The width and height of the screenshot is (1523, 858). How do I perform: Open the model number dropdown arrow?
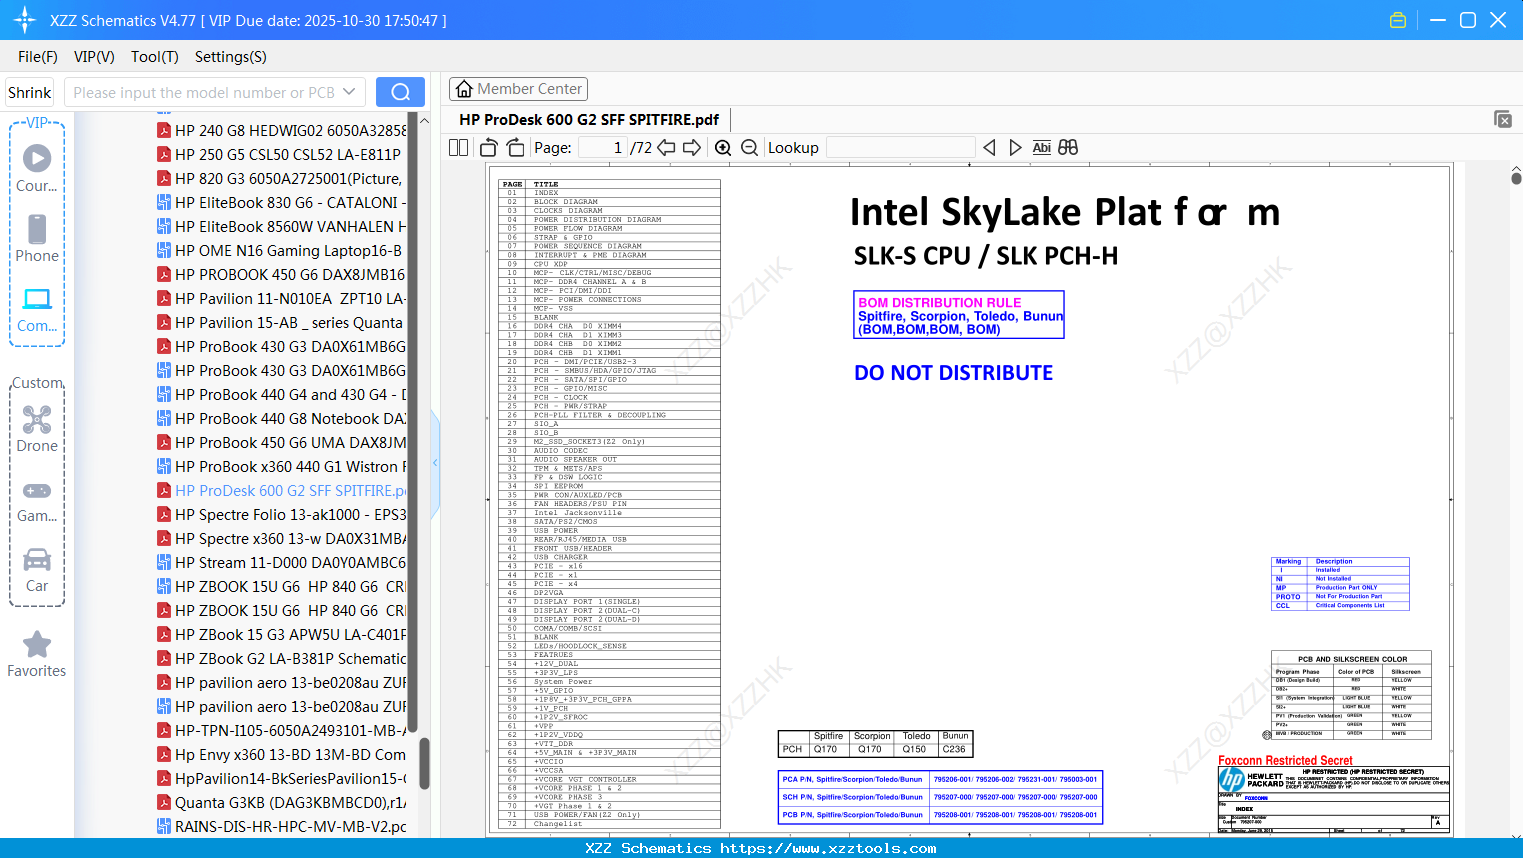349,92
